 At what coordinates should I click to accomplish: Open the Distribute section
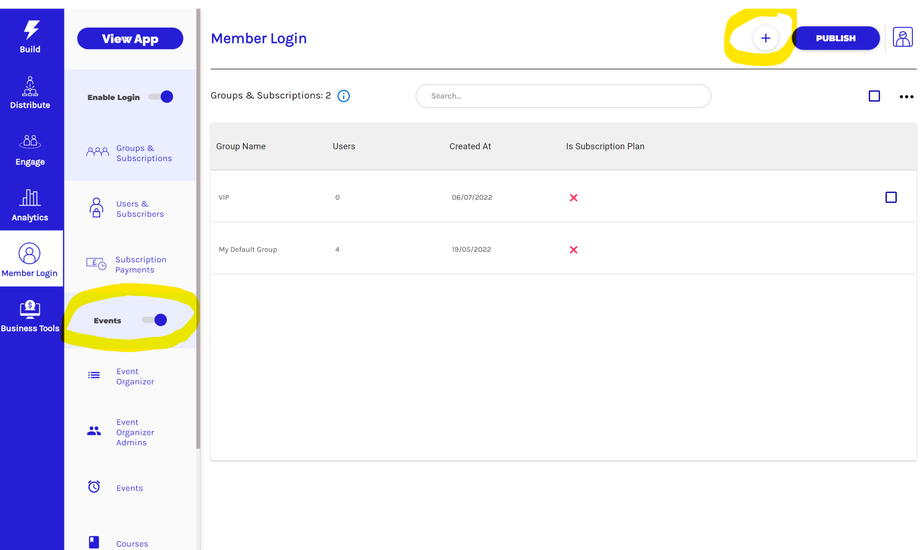pos(31,89)
